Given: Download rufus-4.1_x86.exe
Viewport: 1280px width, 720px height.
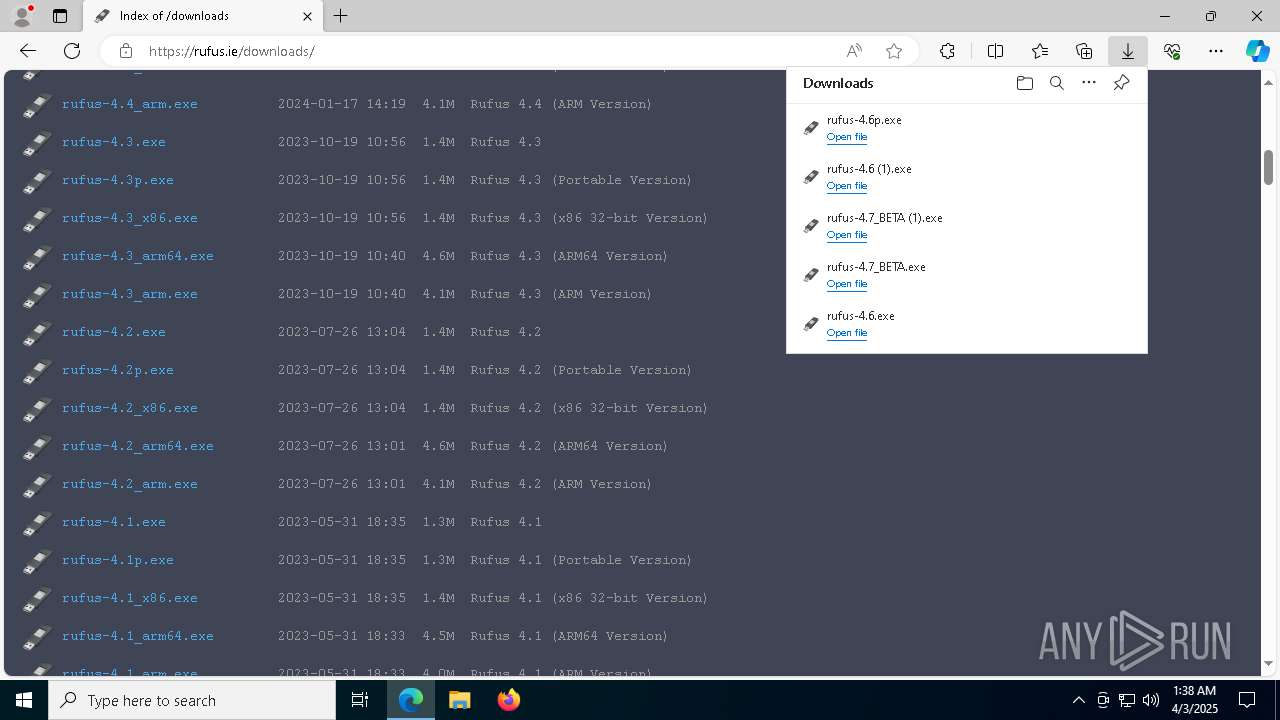Looking at the screenshot, I should (x=130, y=598).
